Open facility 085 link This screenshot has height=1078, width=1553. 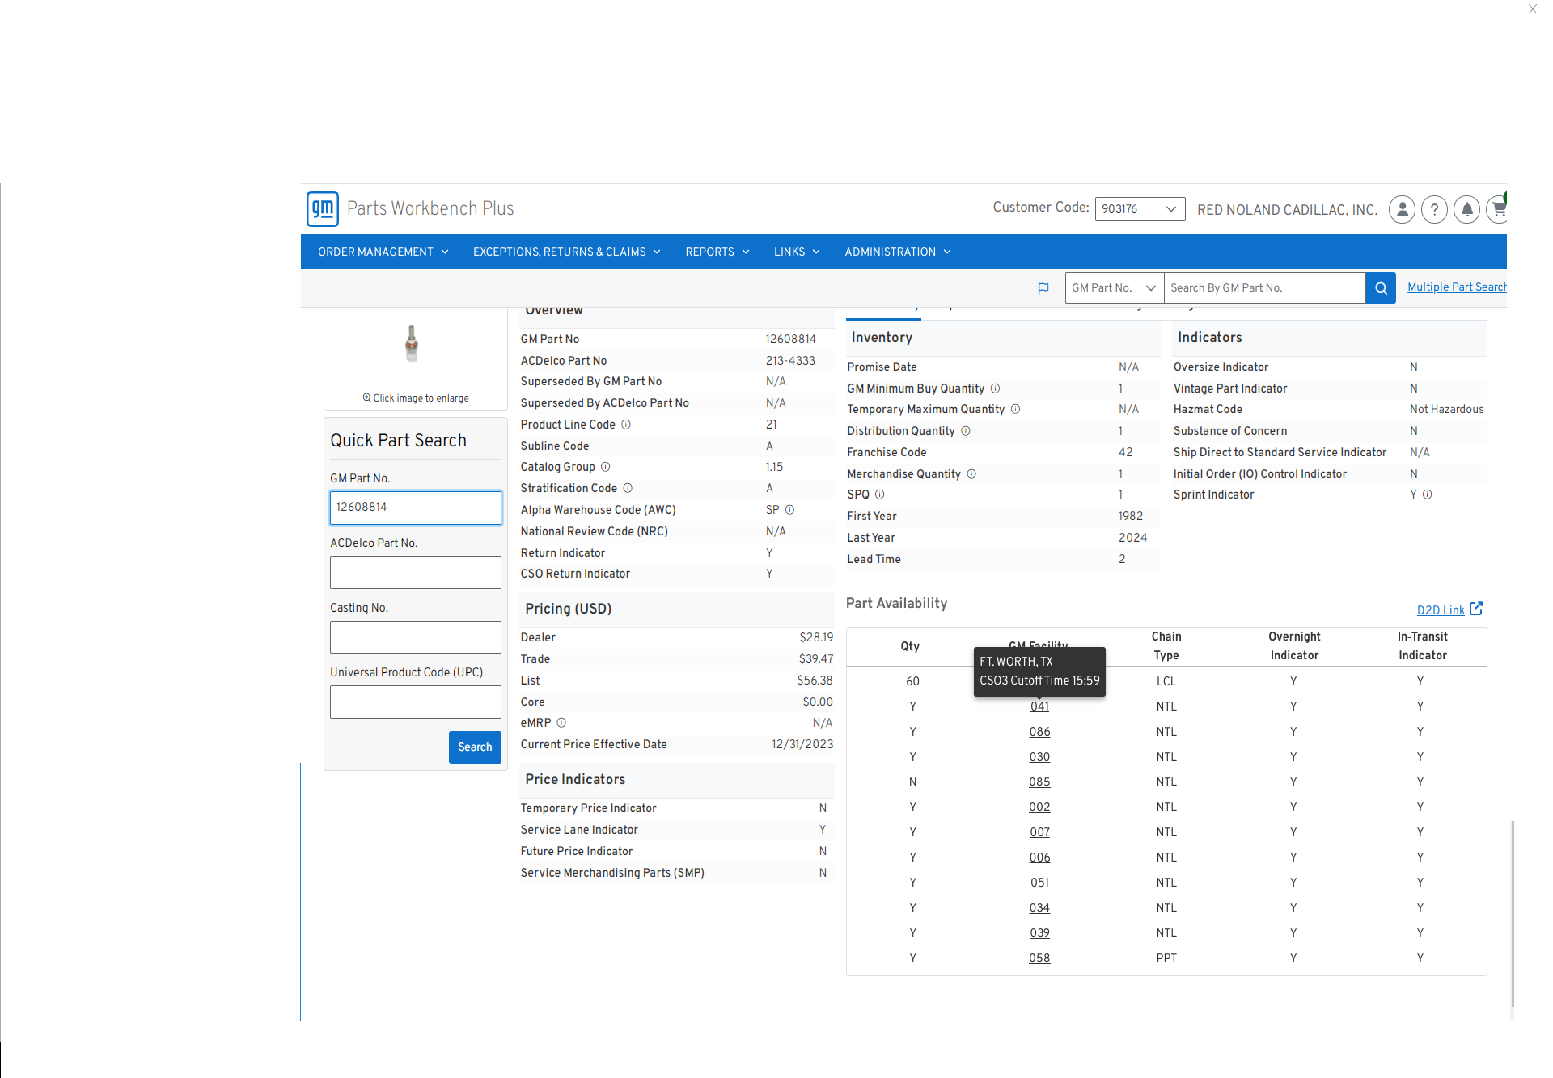click(x=1040, y=782)
